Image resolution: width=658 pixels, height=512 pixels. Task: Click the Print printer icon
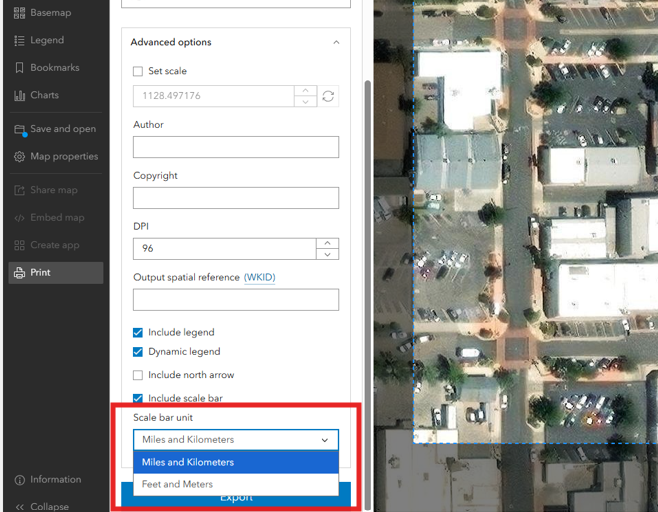tap(19, 273)
